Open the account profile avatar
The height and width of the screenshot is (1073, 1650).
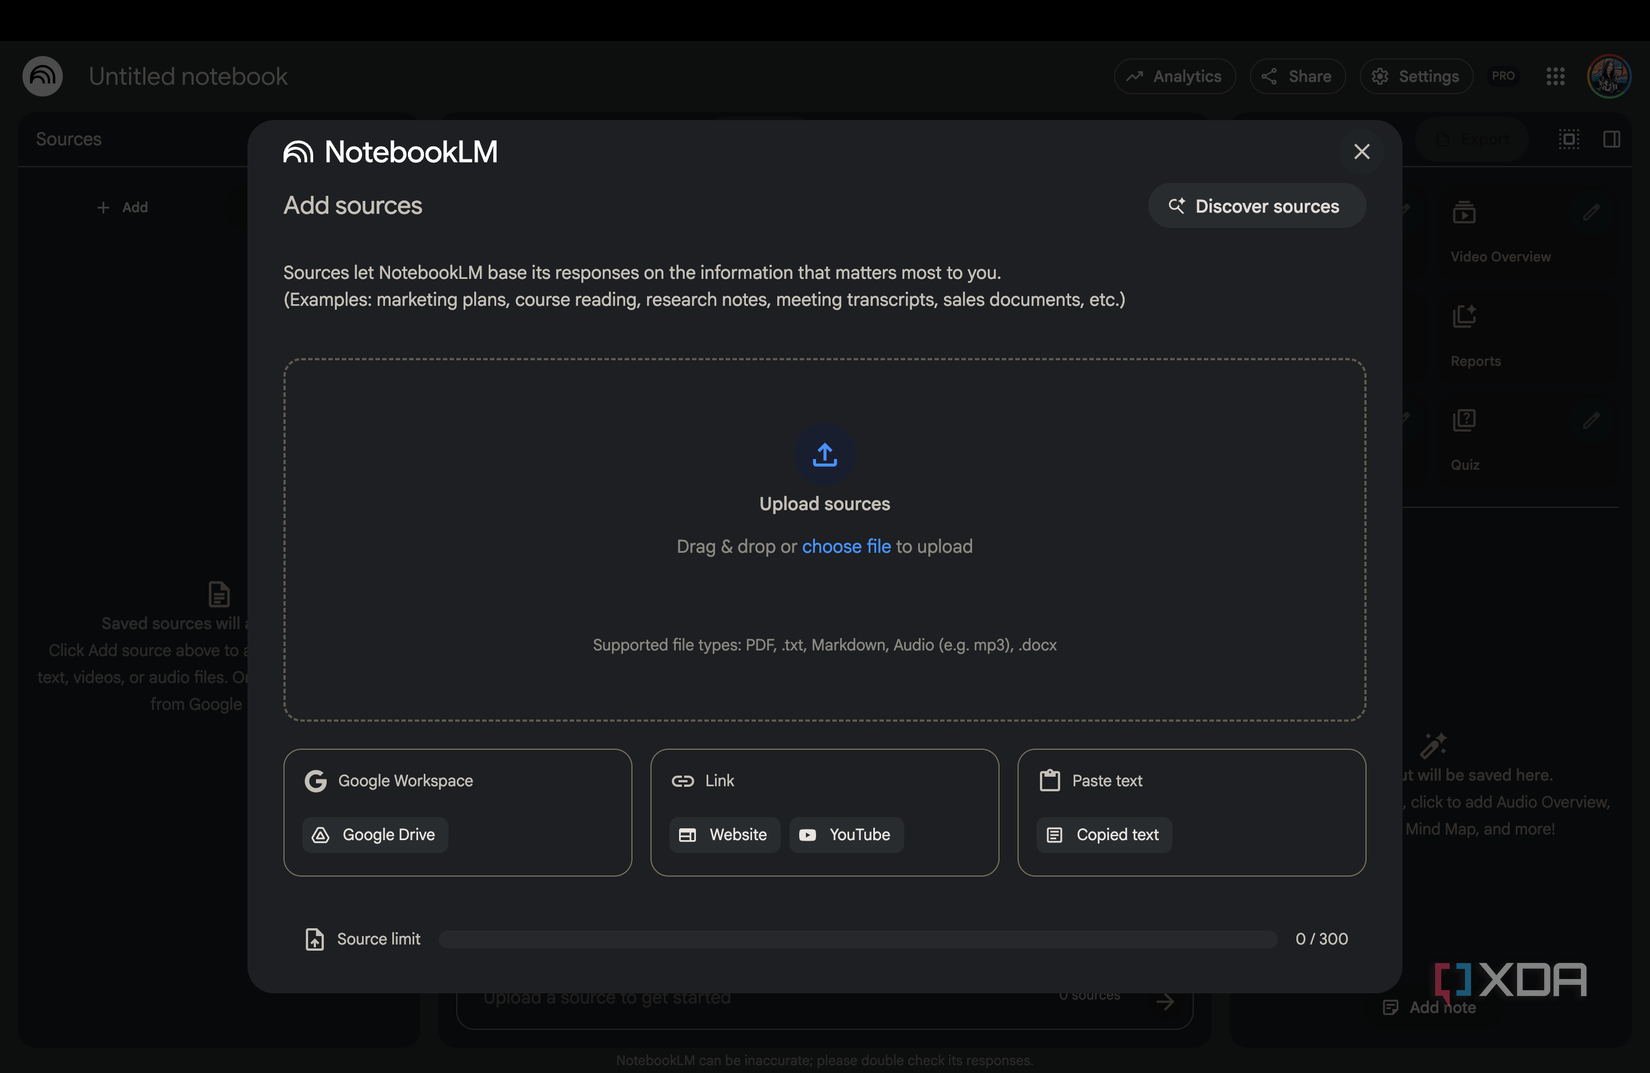point(1609,76)
